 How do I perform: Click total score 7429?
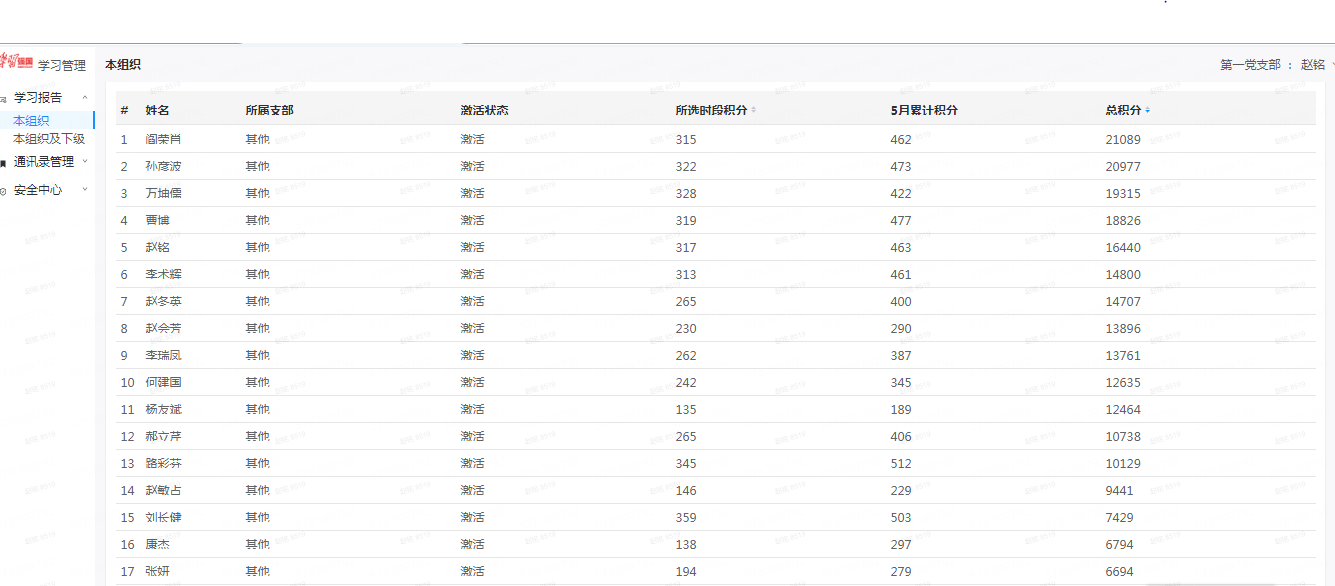[x=1120, y=518]
